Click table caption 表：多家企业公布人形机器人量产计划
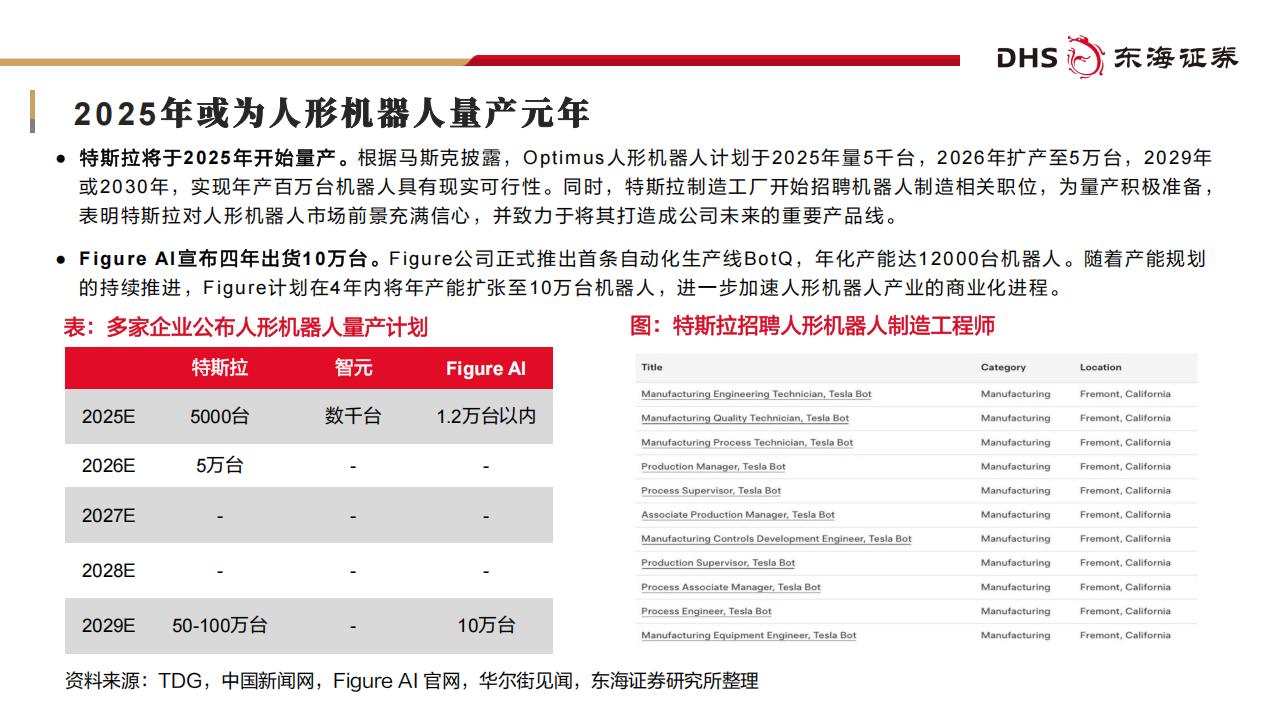 point(246,327)
